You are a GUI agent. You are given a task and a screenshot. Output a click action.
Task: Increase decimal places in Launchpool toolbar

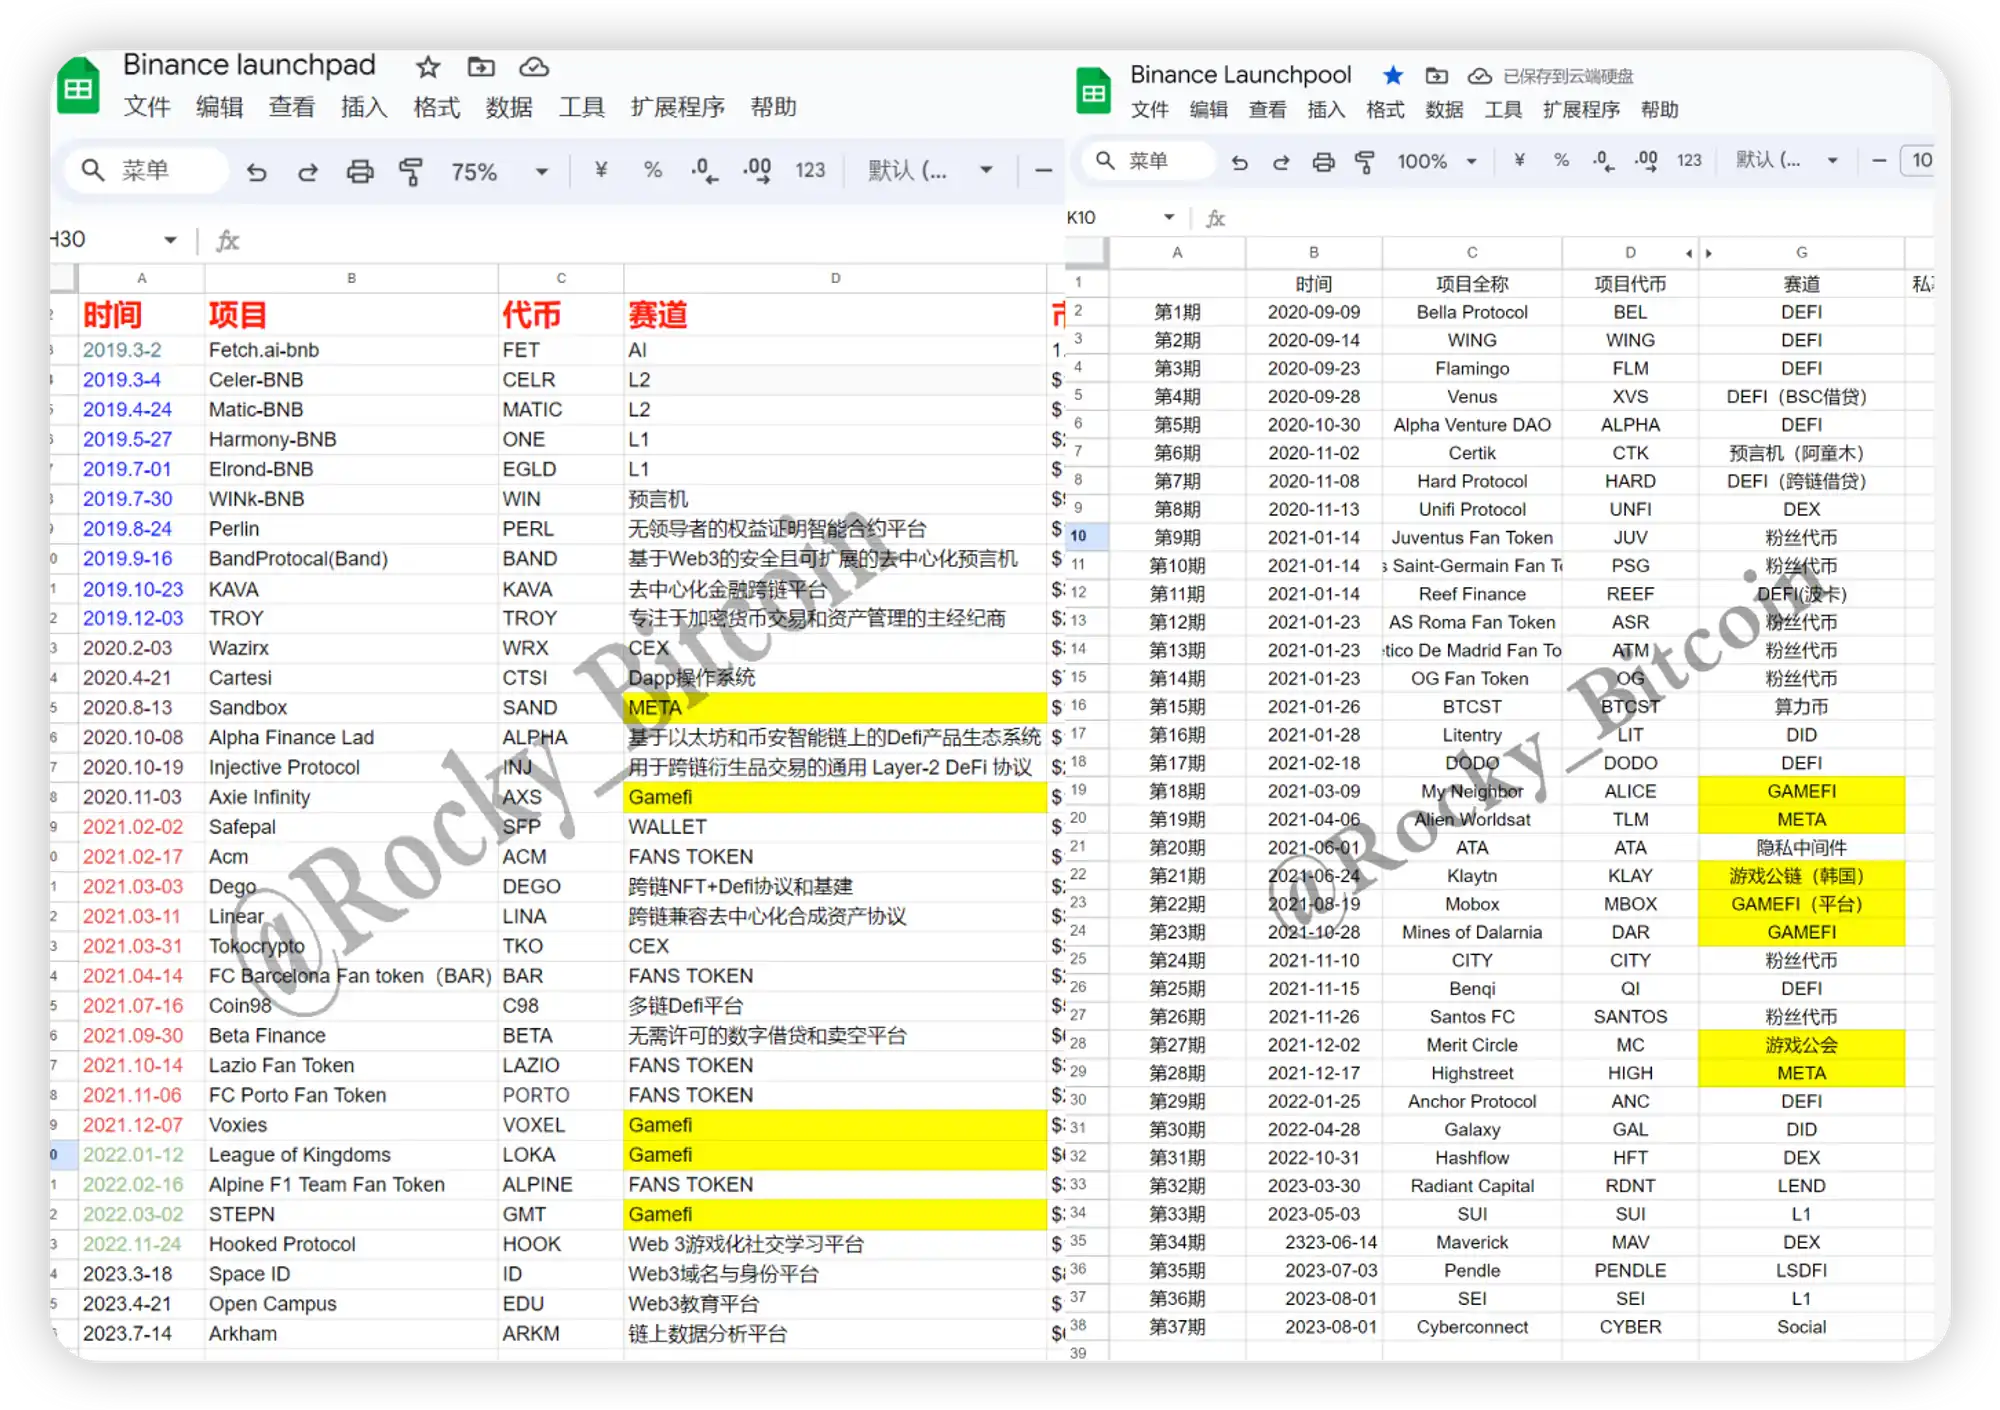click(1646, 161)
